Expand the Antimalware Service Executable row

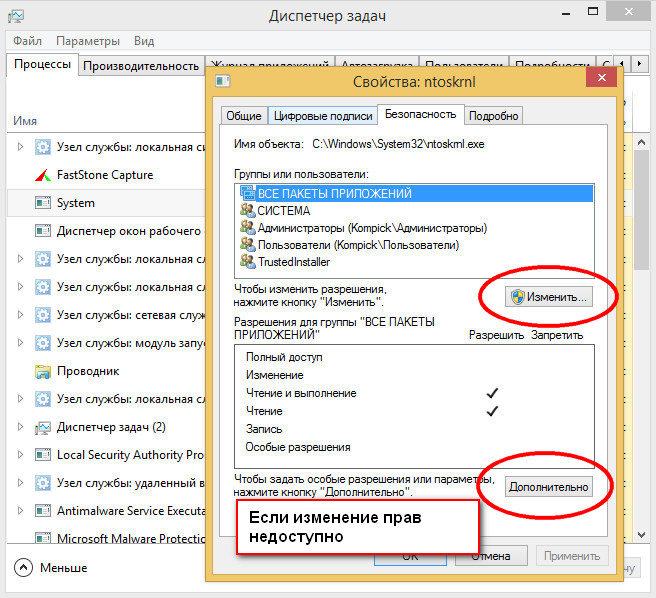point(20,511)
